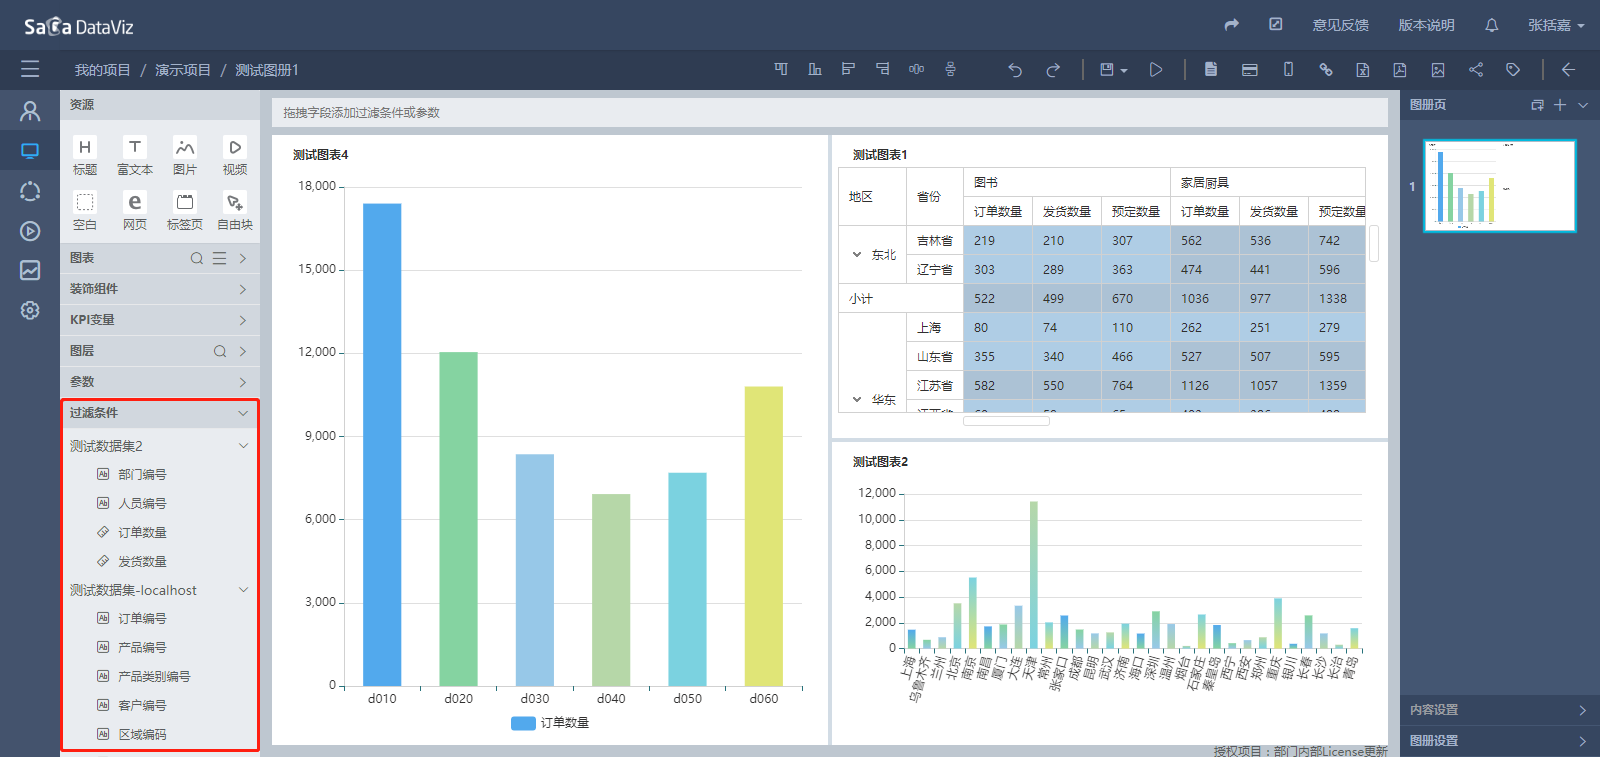
Task: Click the align left toolbar icon
Action: pos(848,69)
